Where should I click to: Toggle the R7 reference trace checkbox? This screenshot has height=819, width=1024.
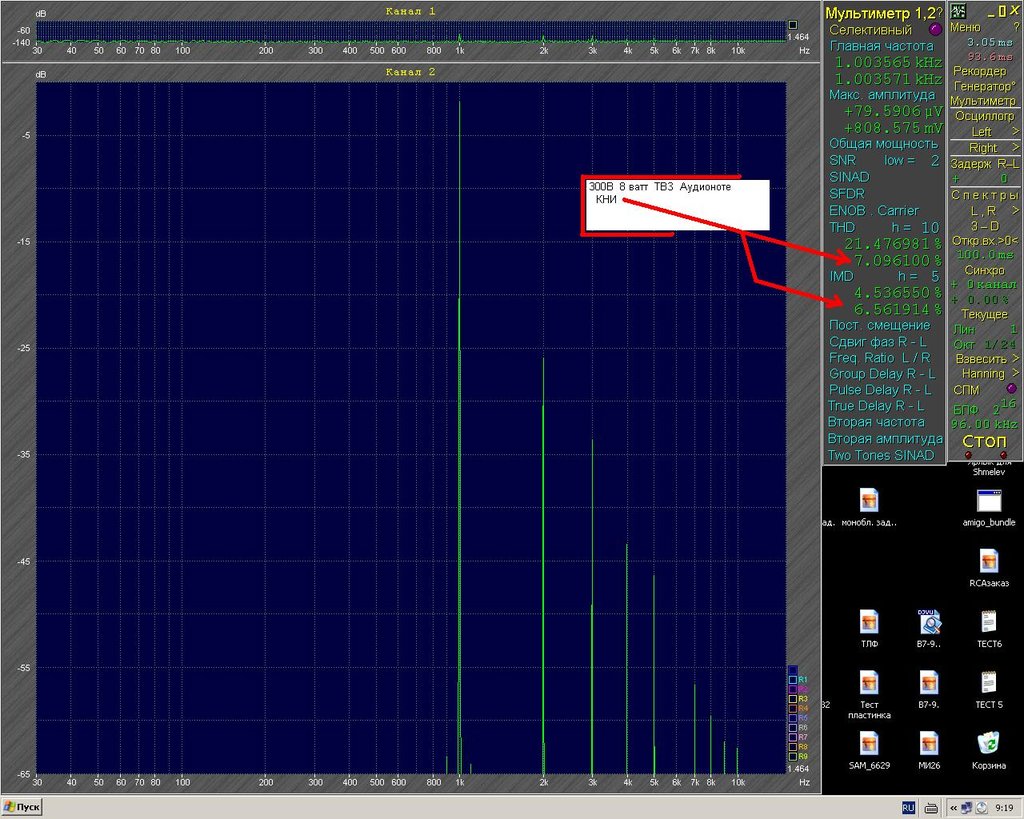[793, 737]
